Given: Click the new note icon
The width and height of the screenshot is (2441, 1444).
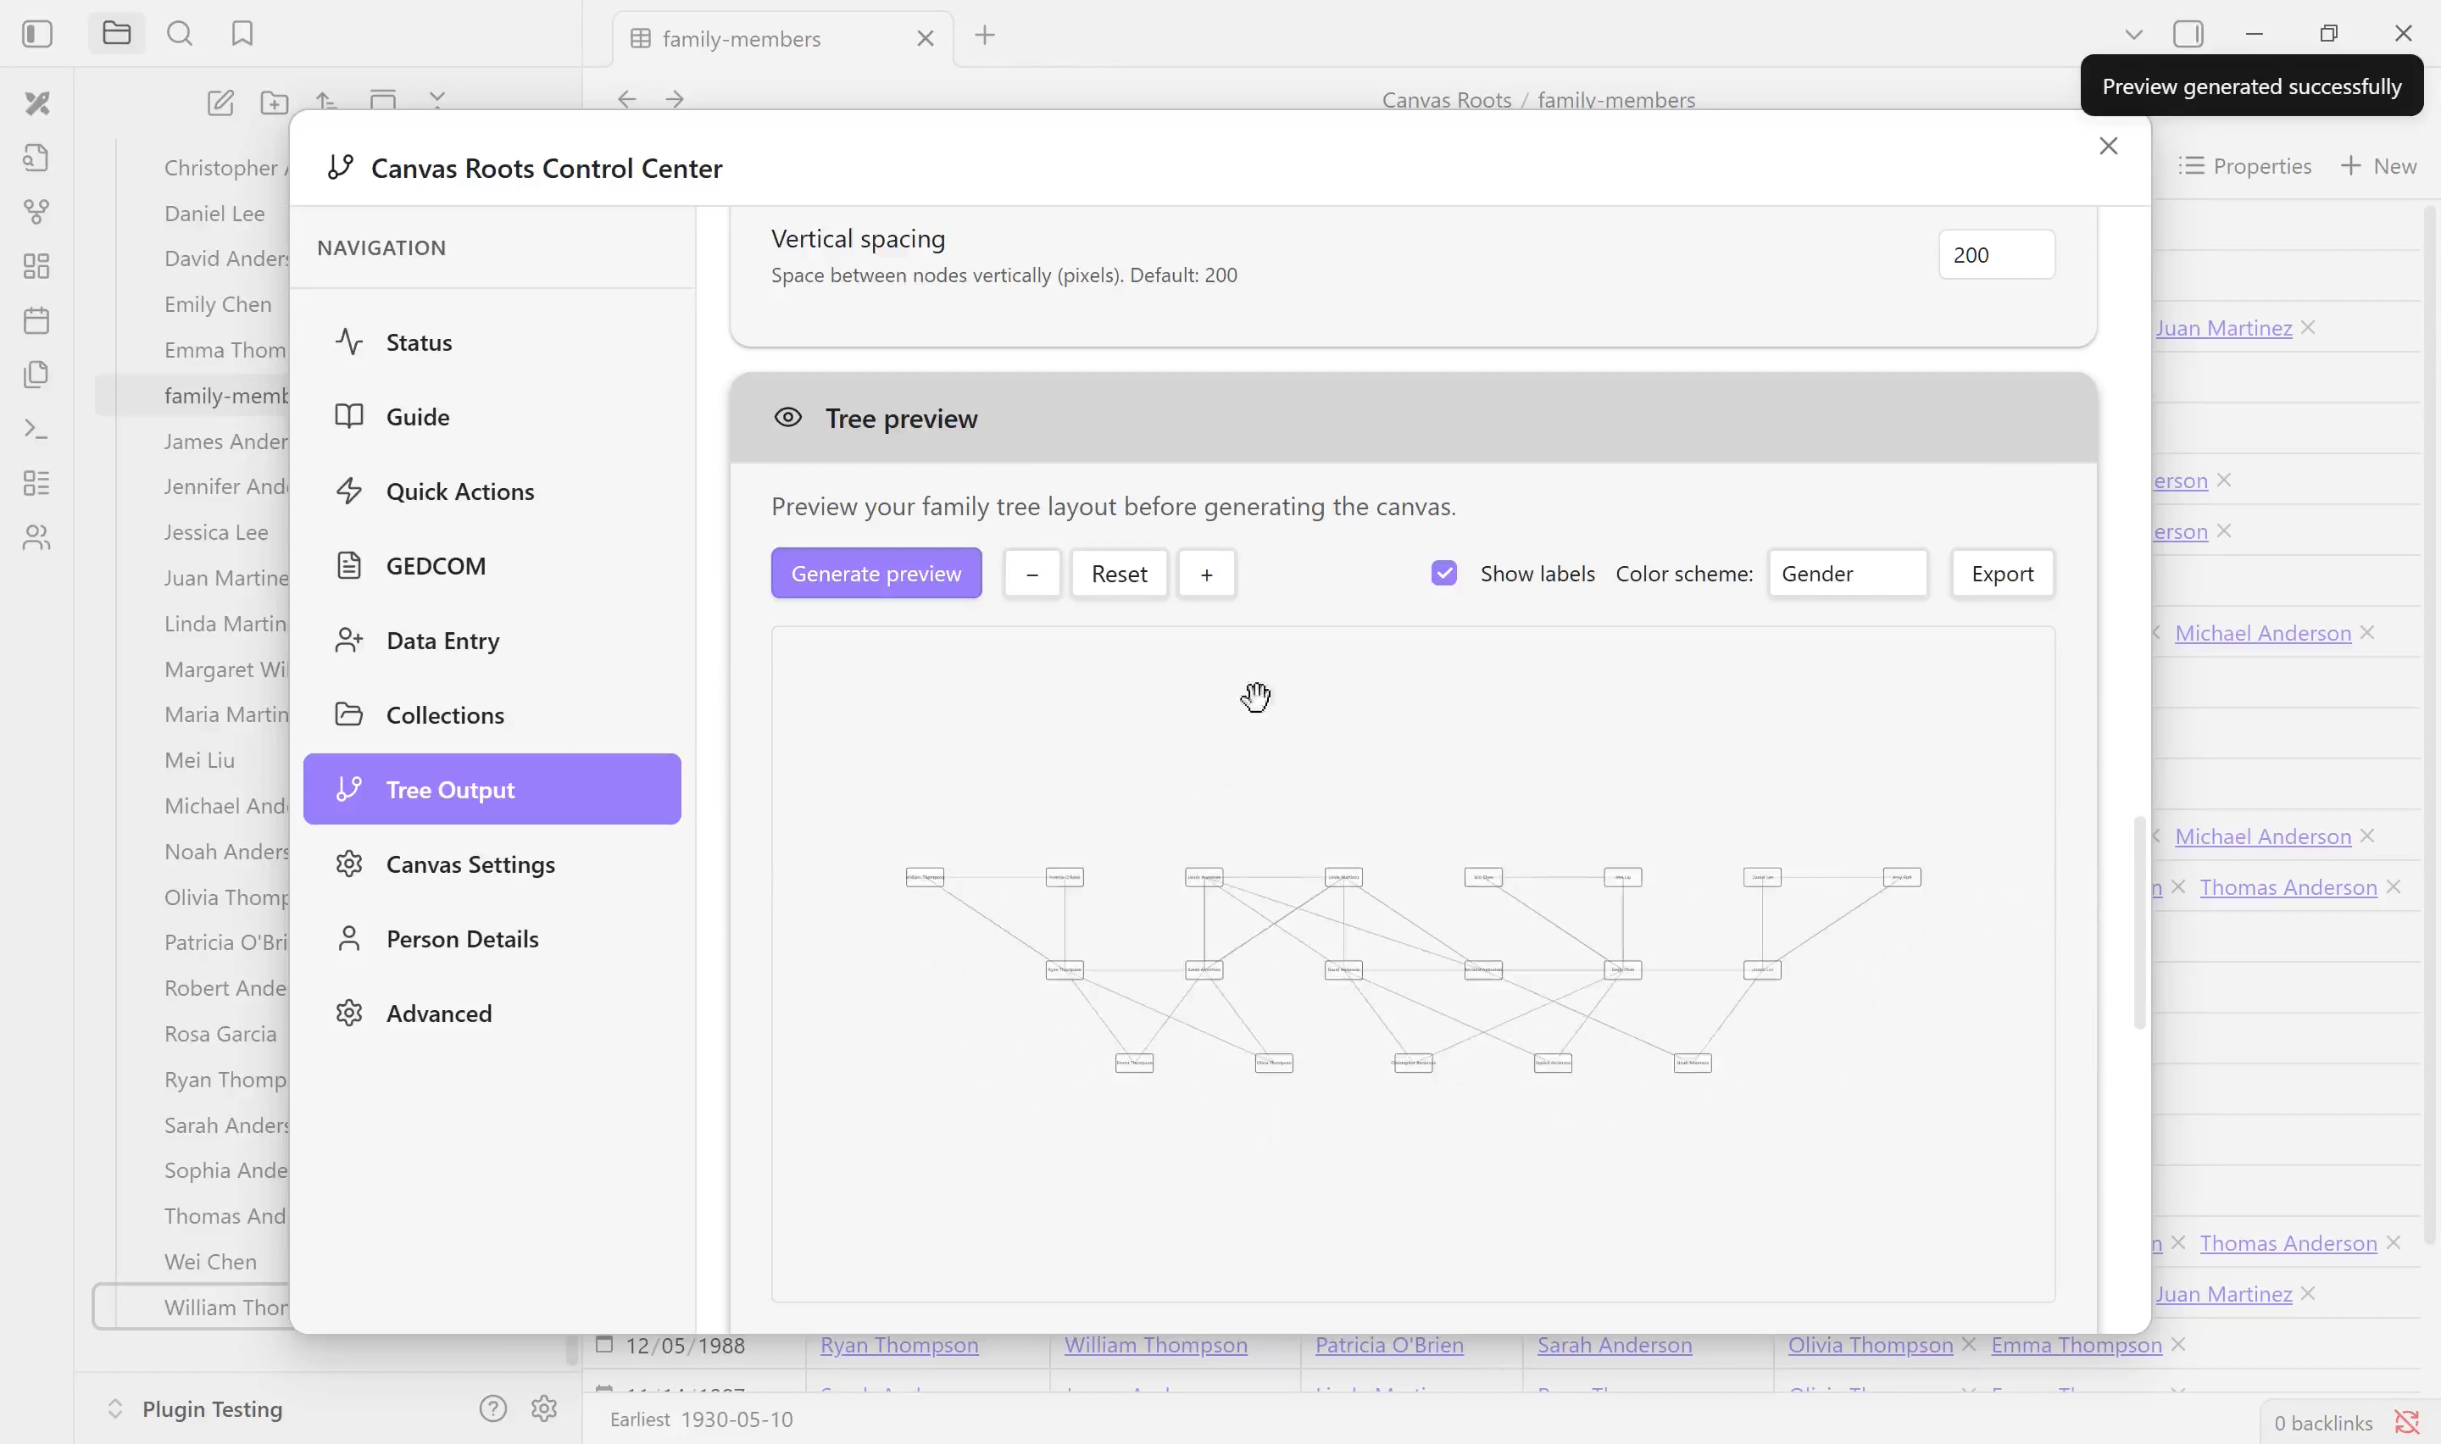Looking at the screenshot, I should coord(220,102).
